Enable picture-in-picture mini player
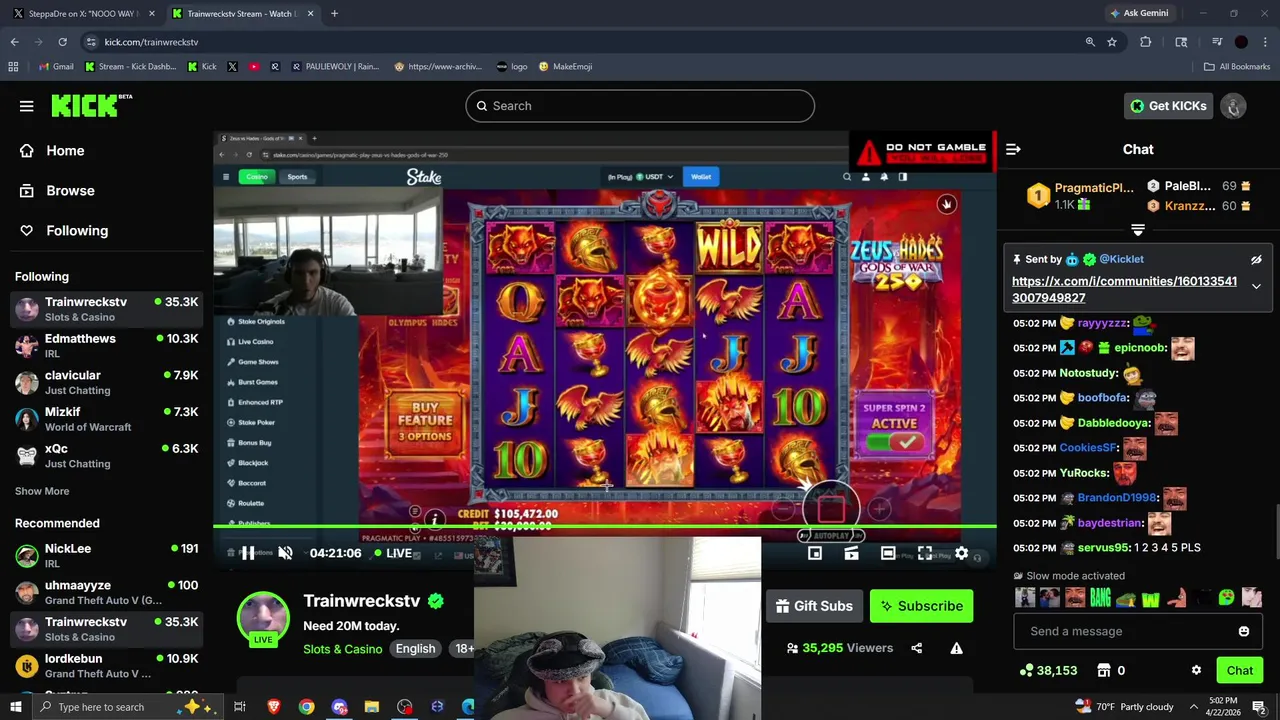The height and width of the screenshot is (720, 1280). (x=815, y=553)
